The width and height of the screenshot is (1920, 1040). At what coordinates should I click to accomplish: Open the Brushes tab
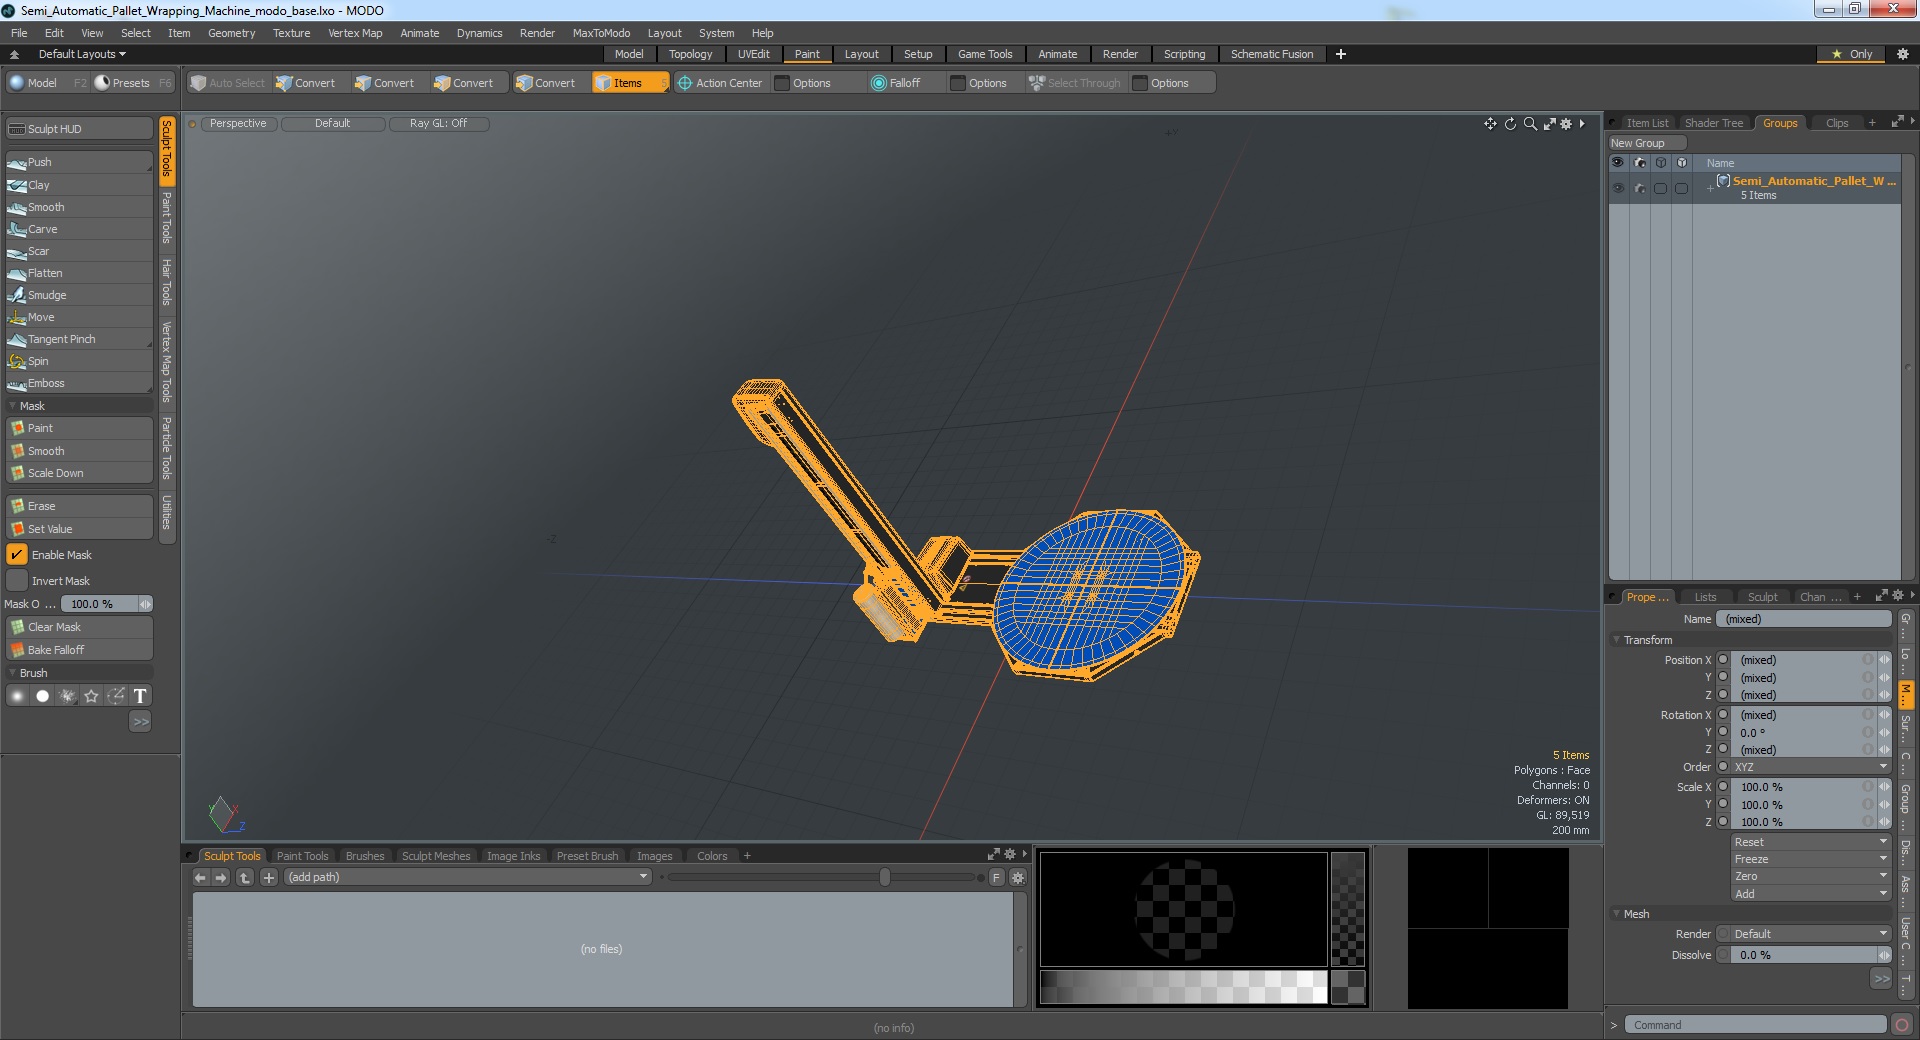tap(365, 856)
